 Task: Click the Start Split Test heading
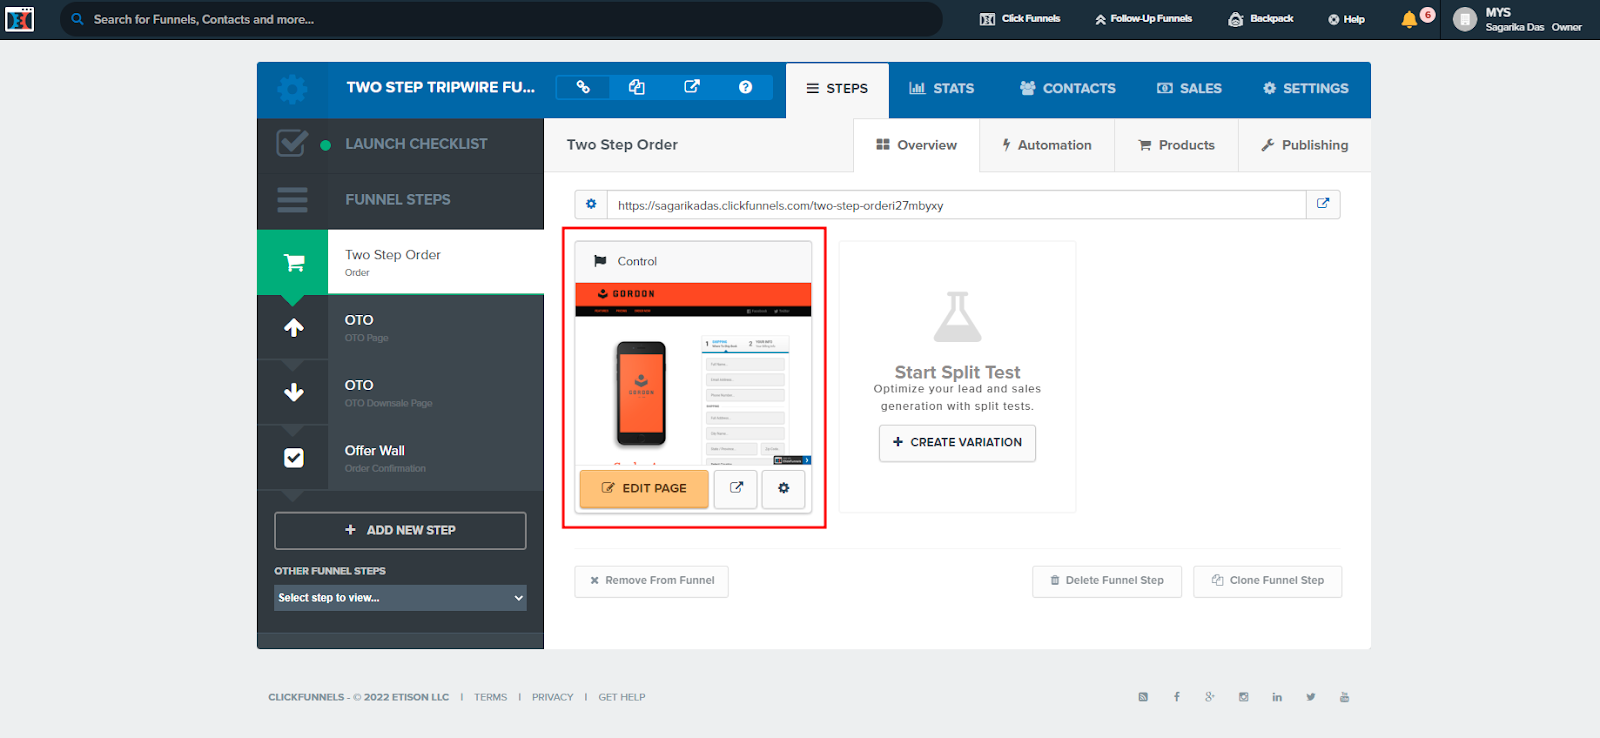(957, 372)
